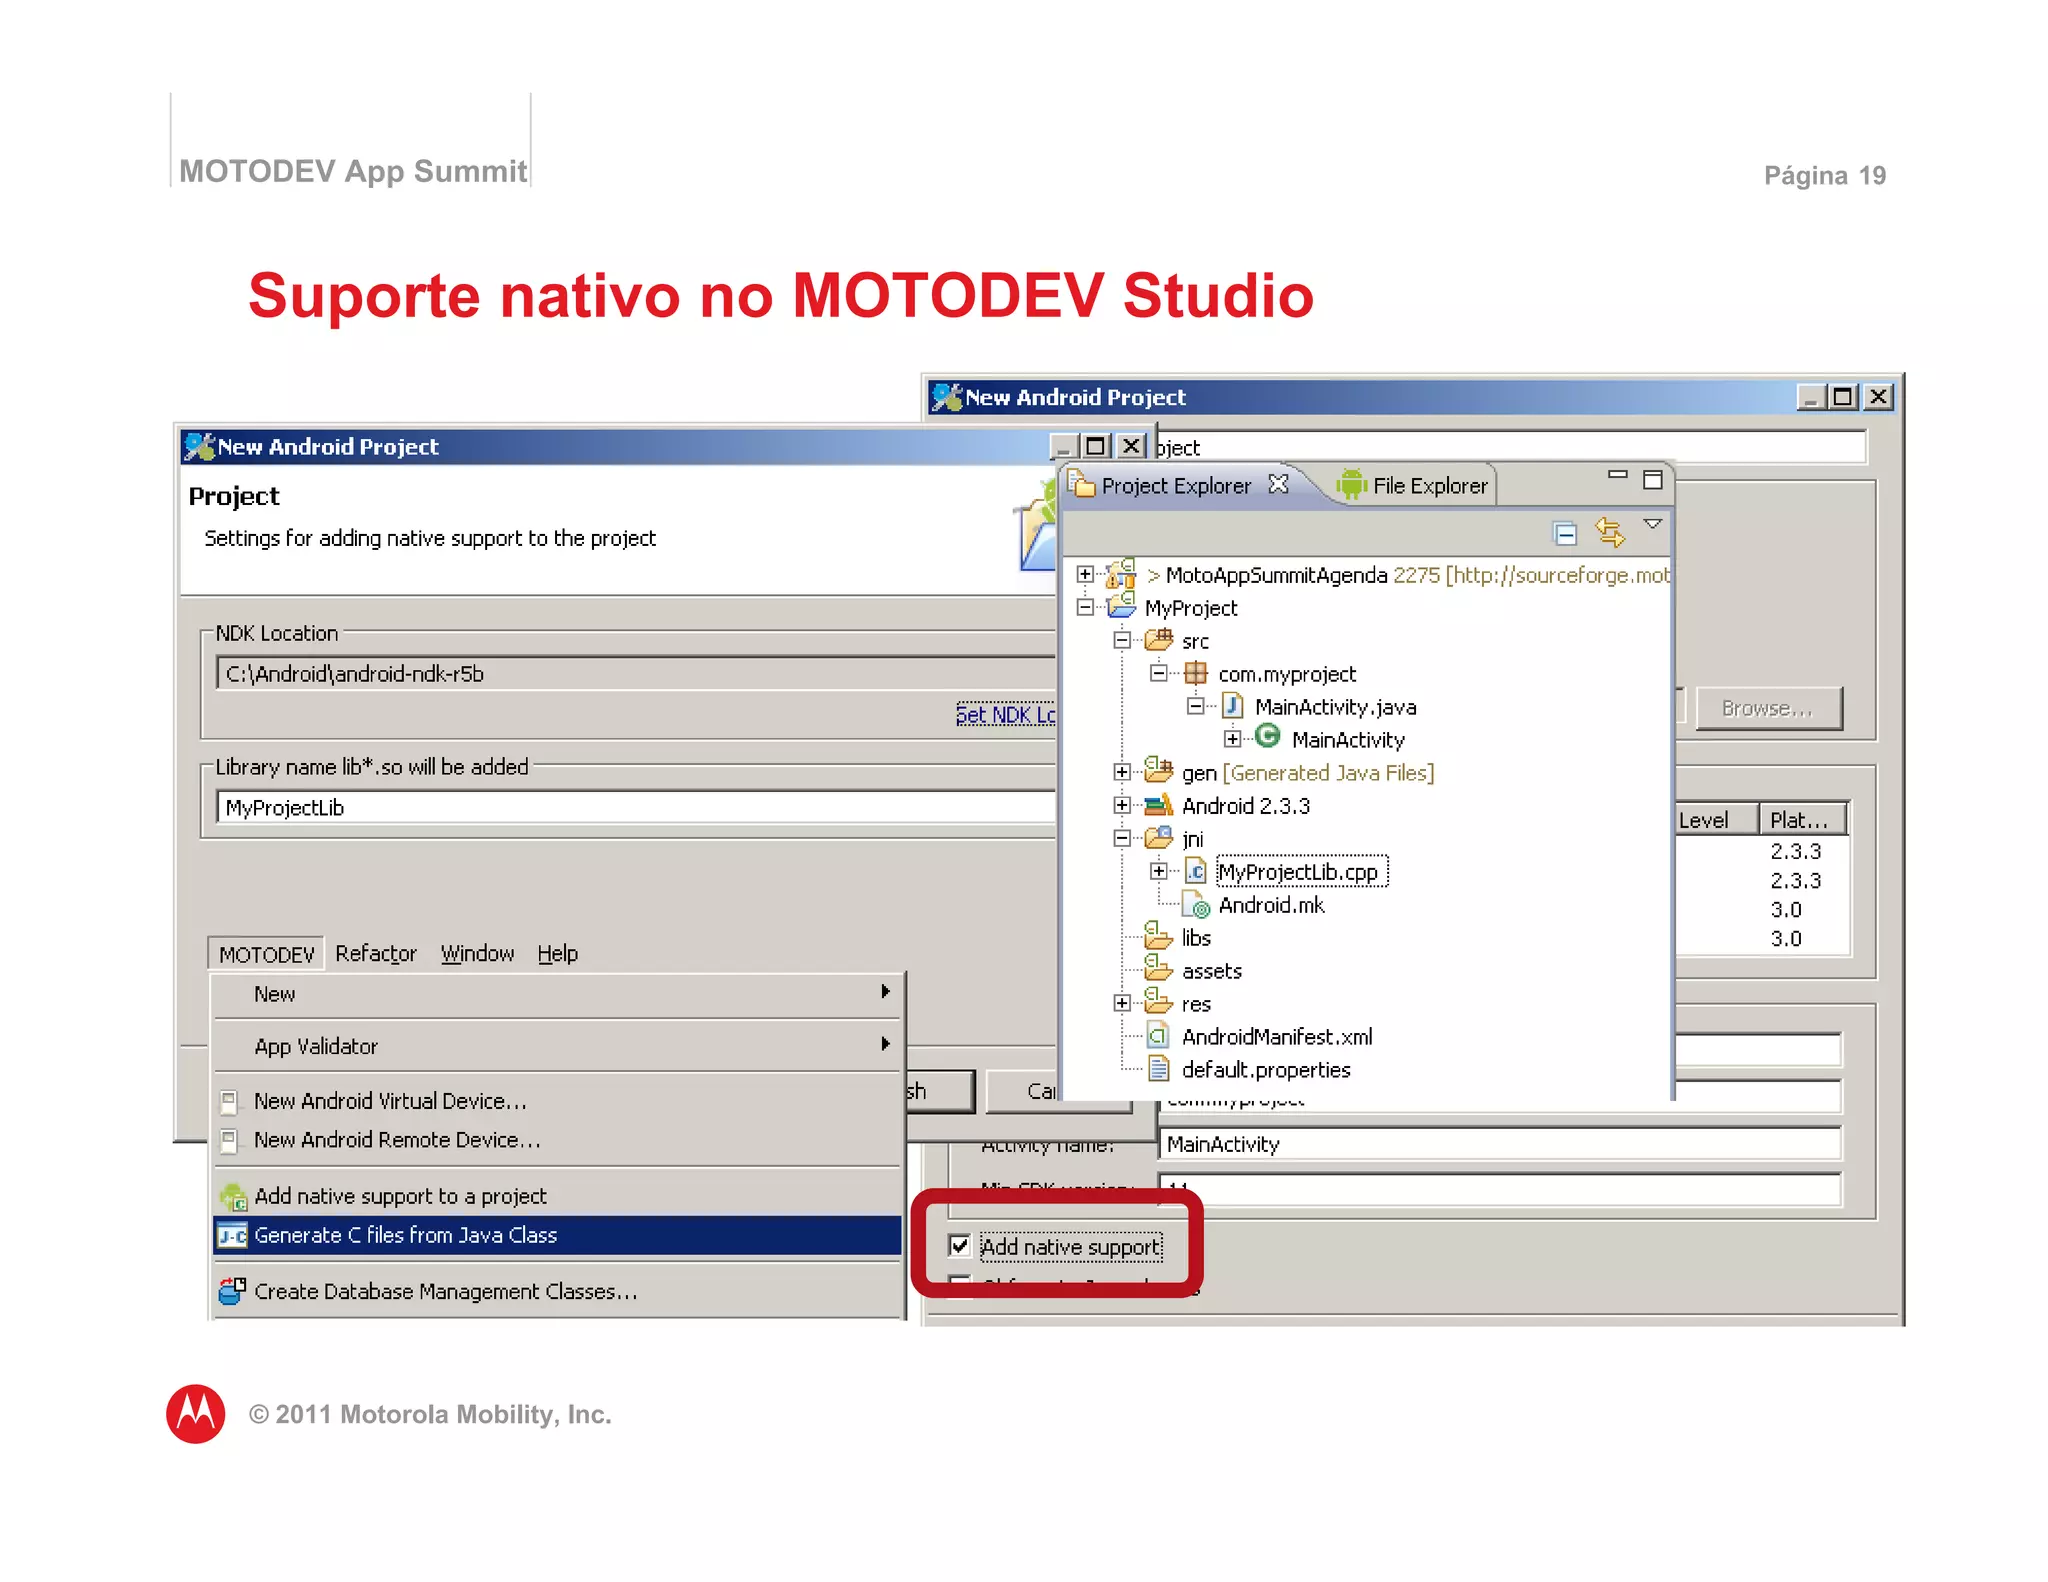Select default.properties in the tree

1266,1070
